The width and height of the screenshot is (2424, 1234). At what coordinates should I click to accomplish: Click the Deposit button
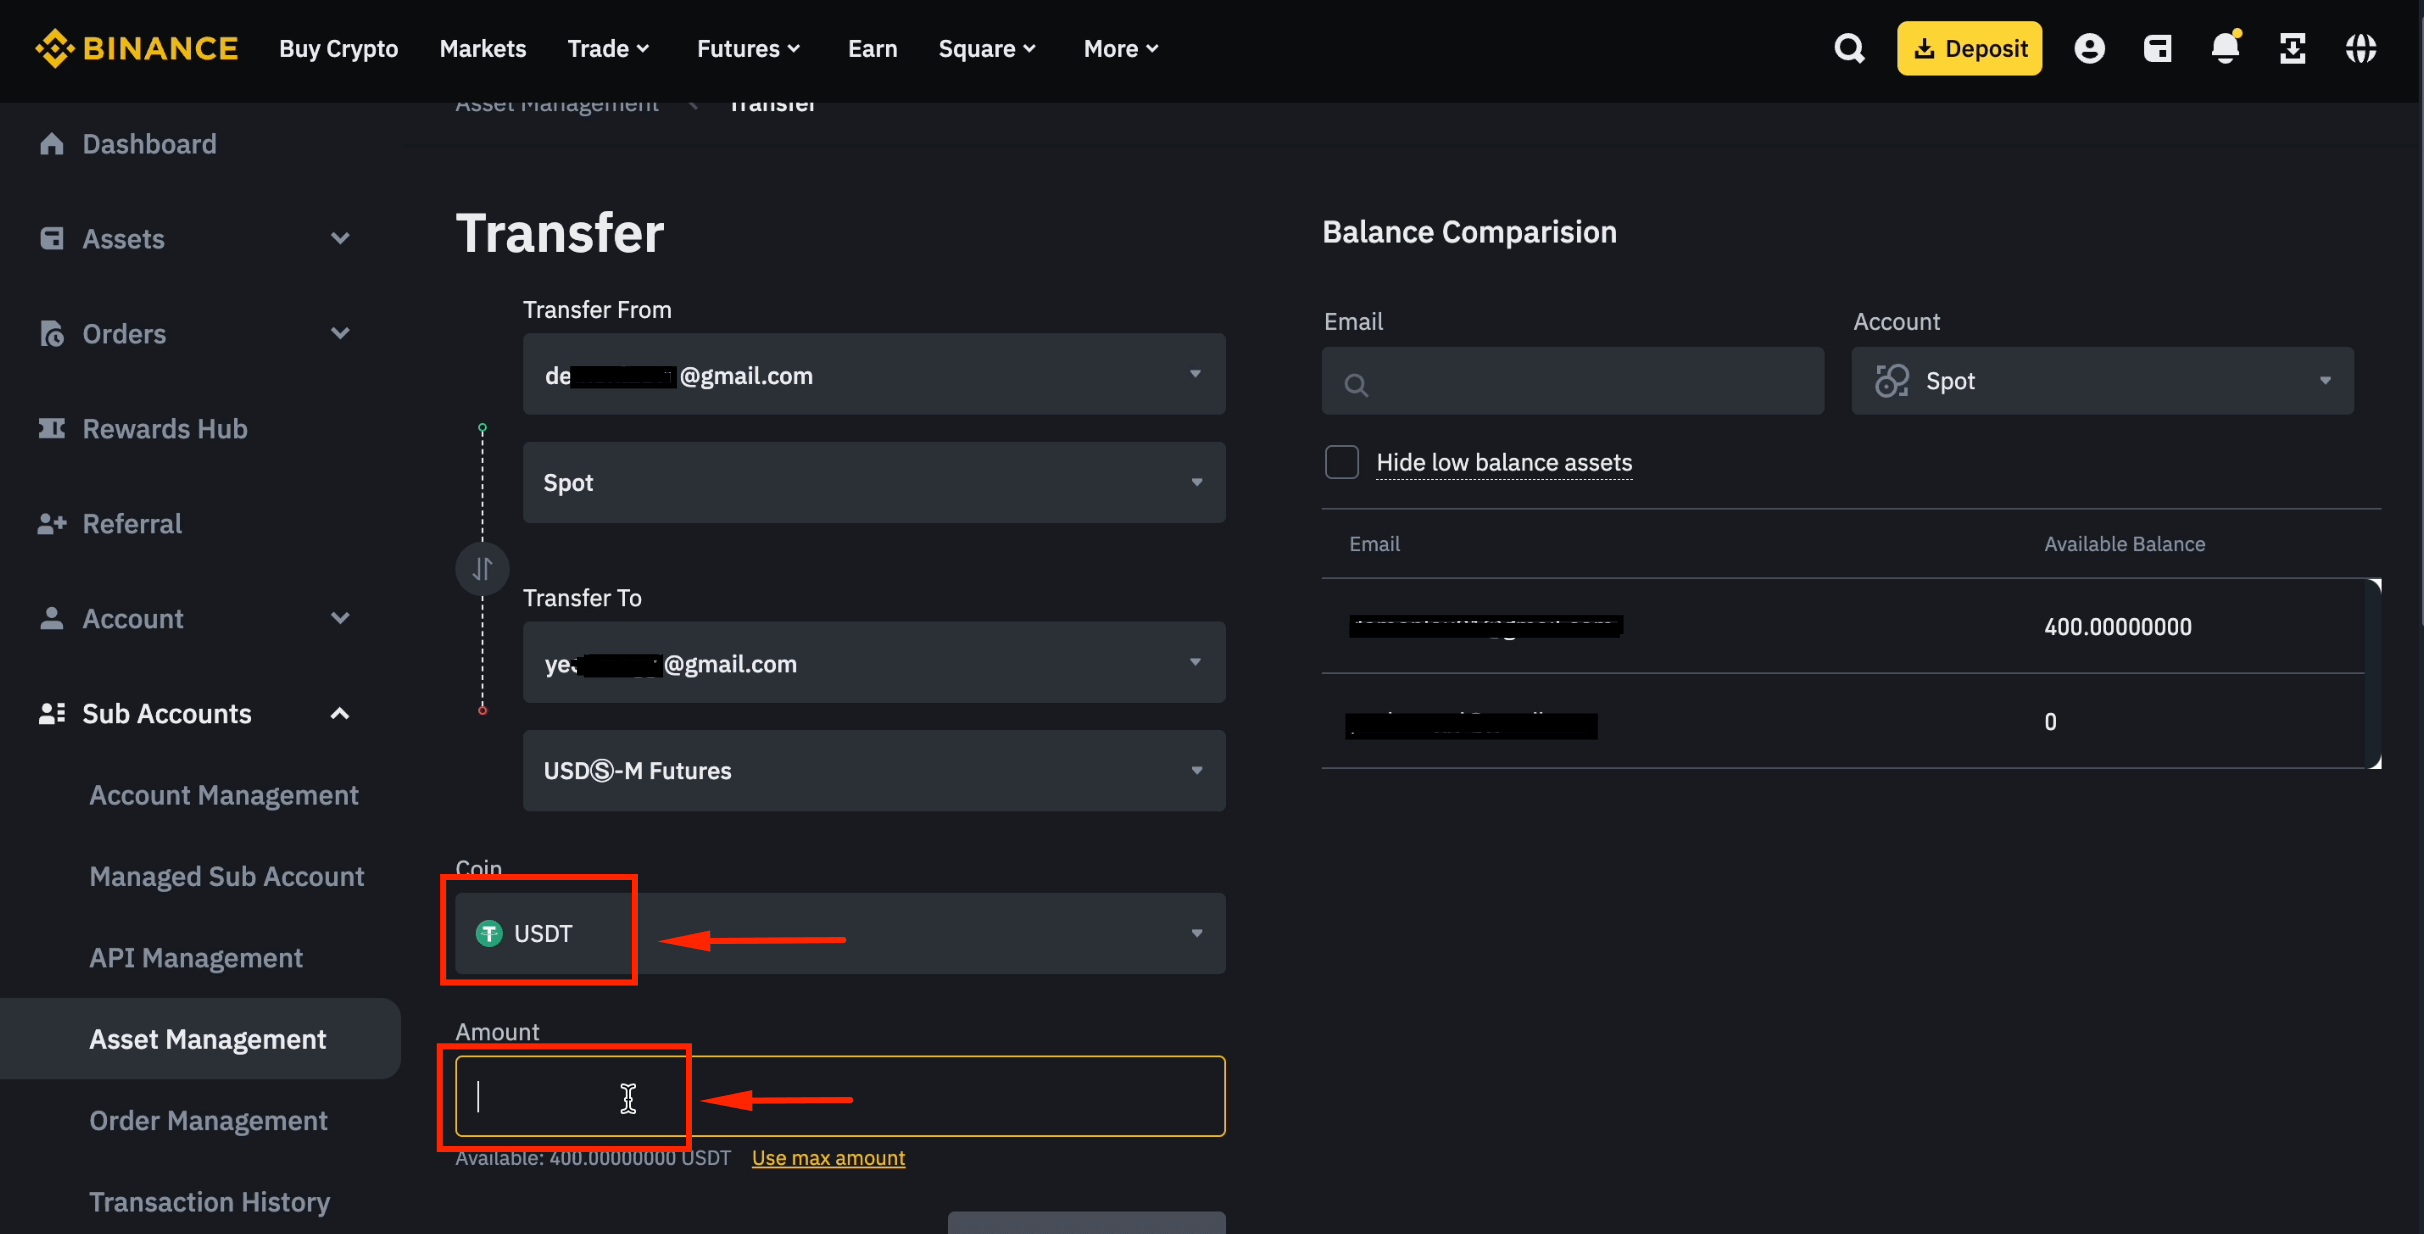(x=1968, y=47)
